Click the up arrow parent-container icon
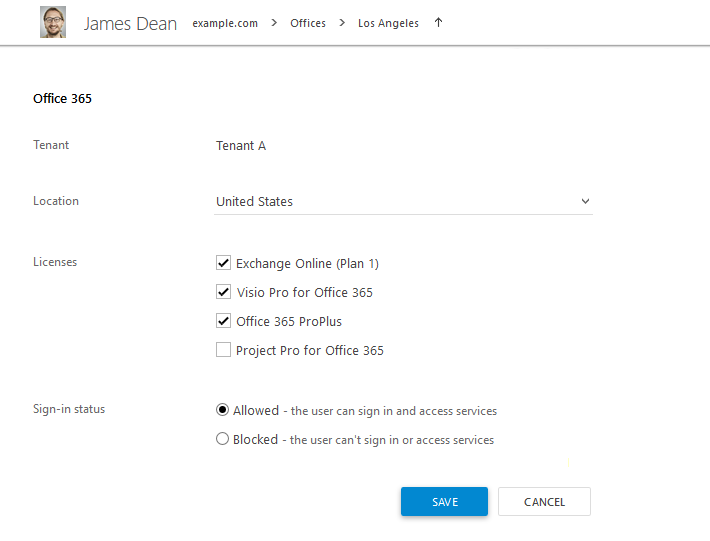710x541 pixels. click(438, 22)
